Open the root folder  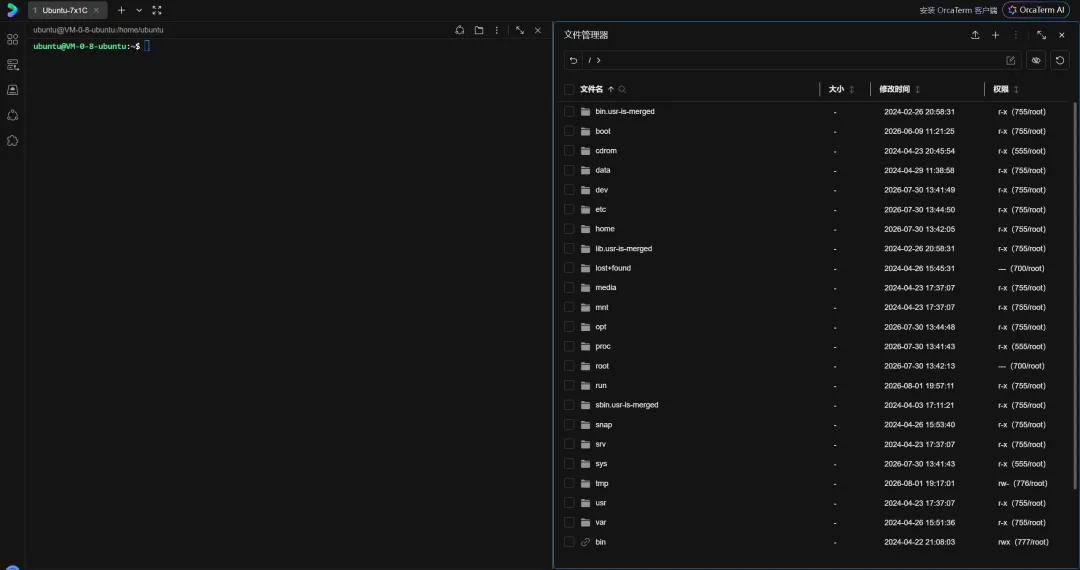pyautogui.click(x=602, y=366)
